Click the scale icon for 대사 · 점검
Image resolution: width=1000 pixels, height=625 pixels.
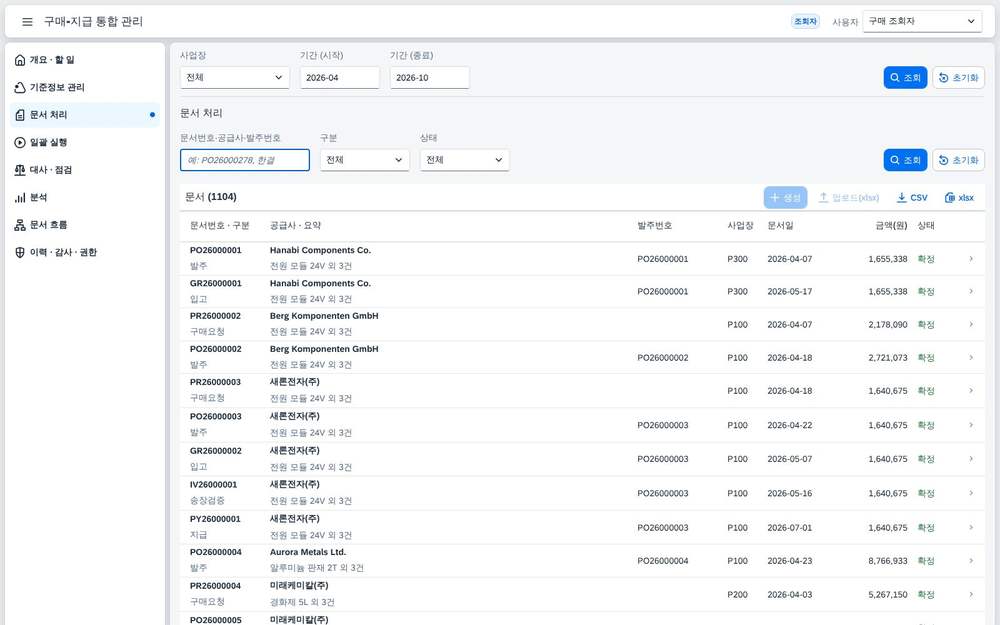(x=20, y=170)
